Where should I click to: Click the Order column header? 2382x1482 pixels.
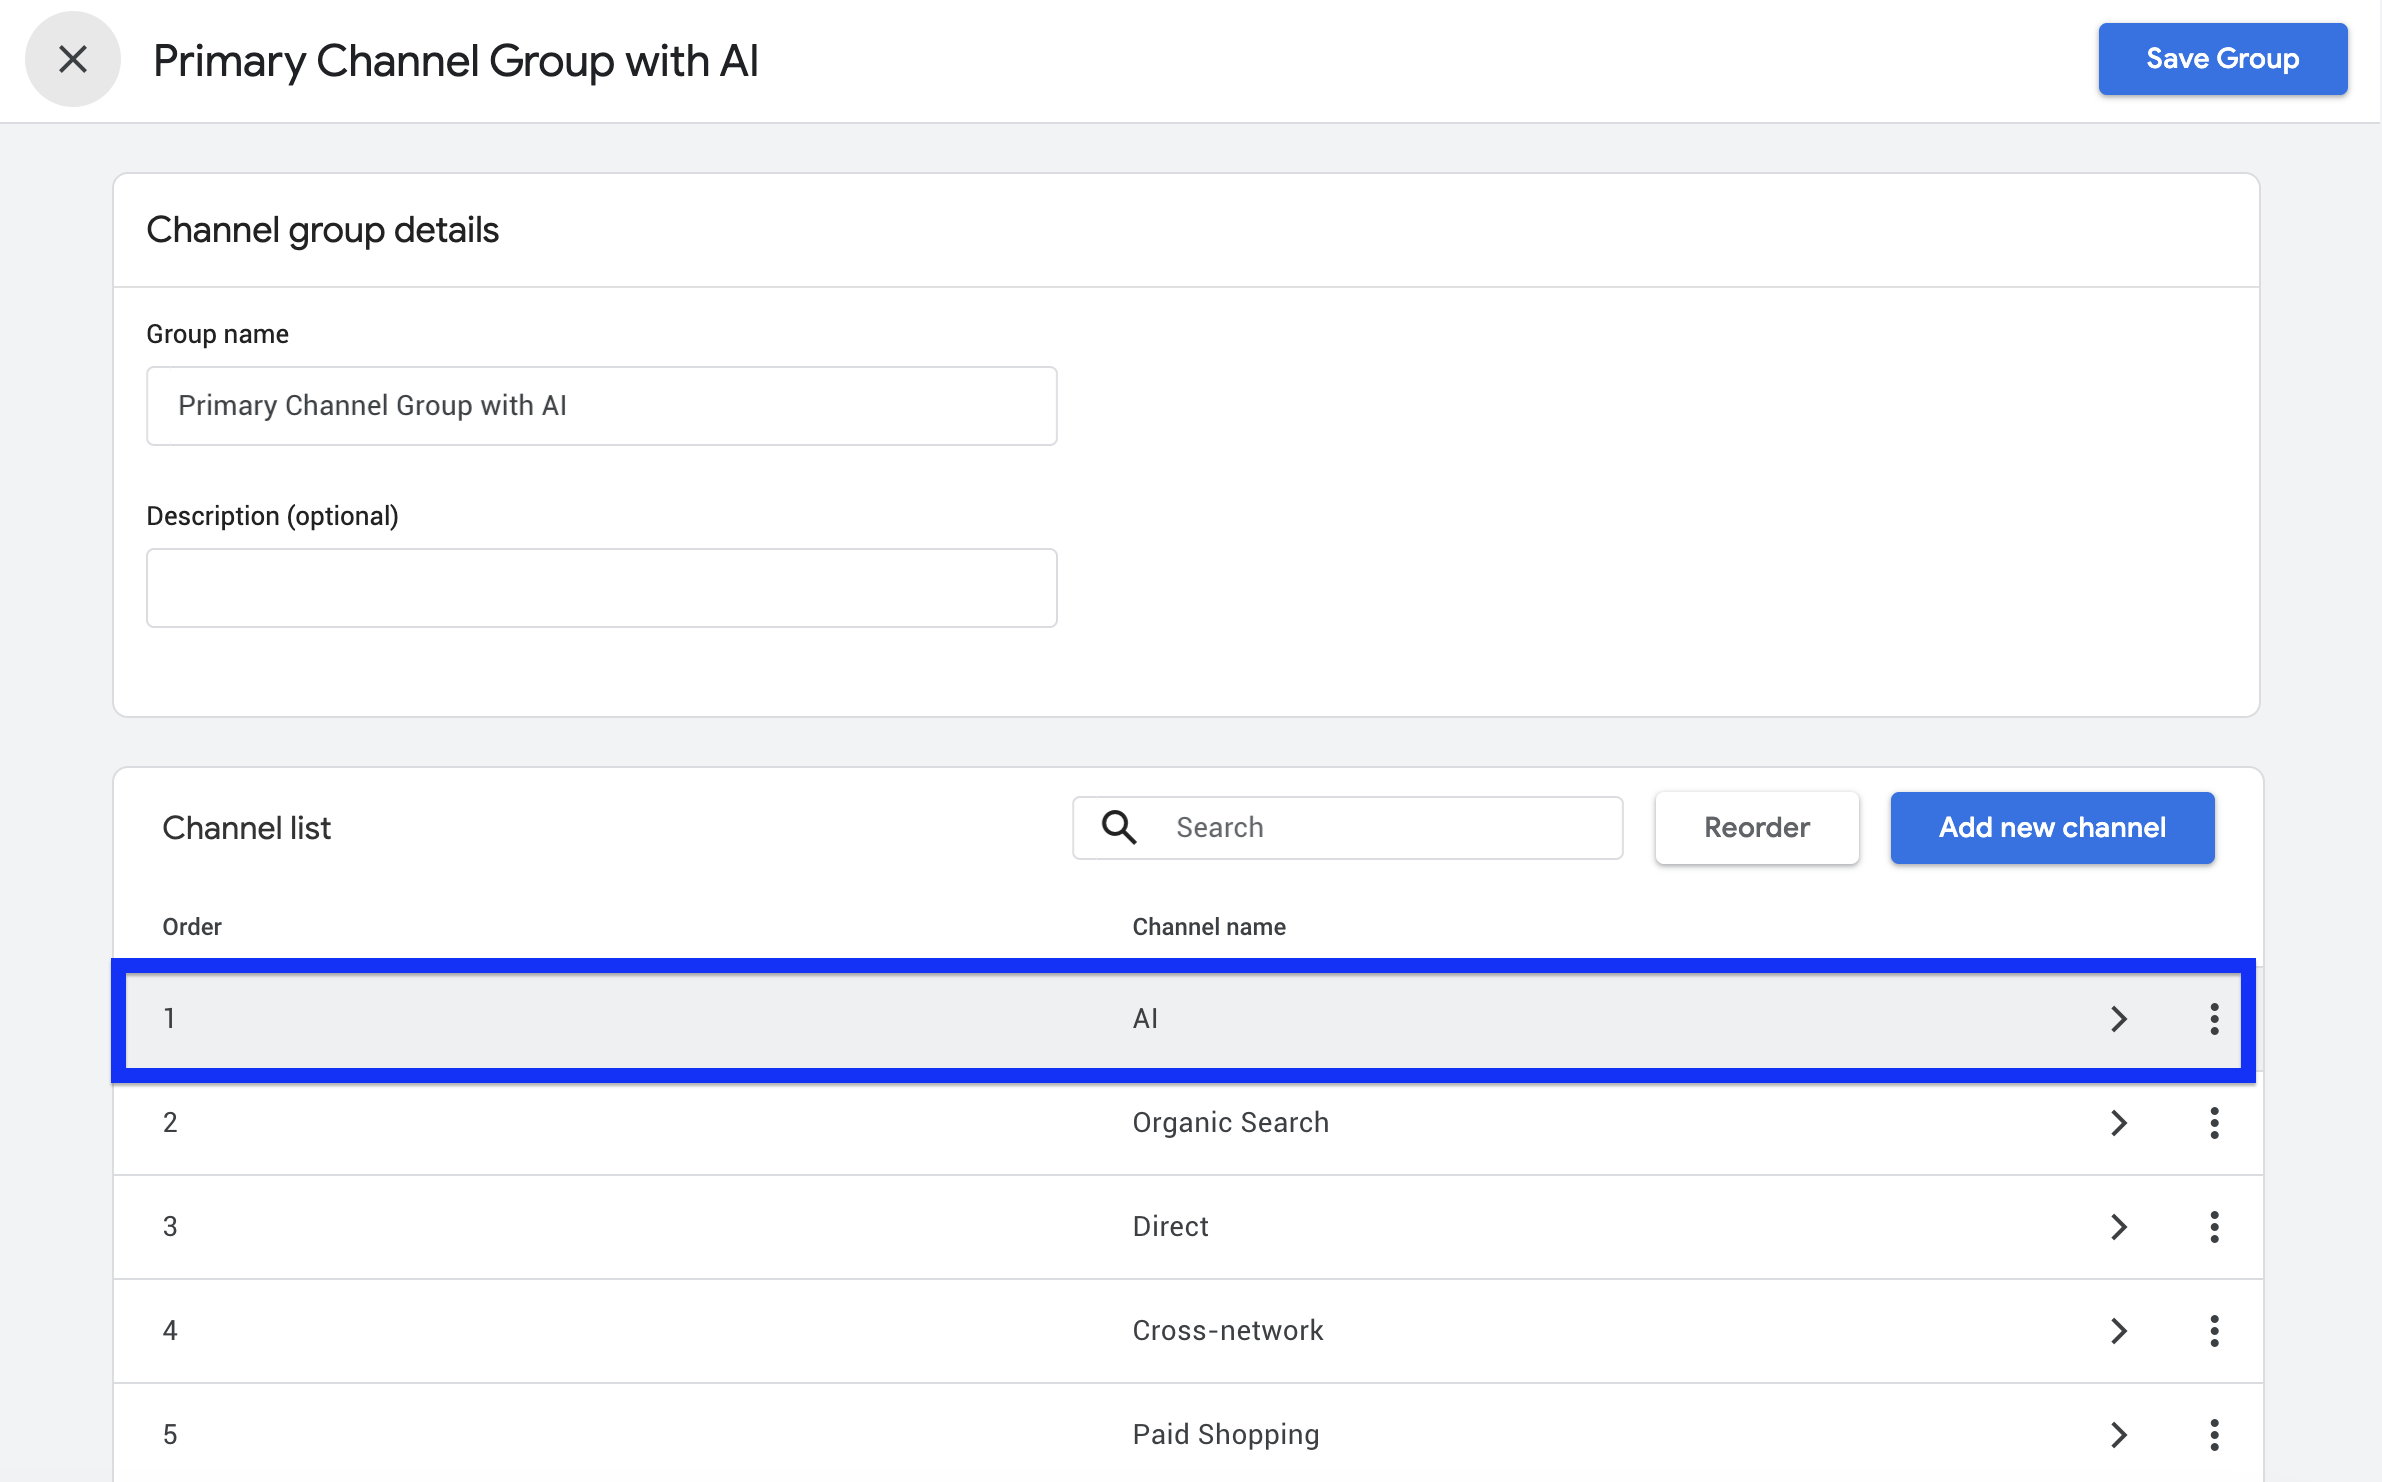point(192,926)
